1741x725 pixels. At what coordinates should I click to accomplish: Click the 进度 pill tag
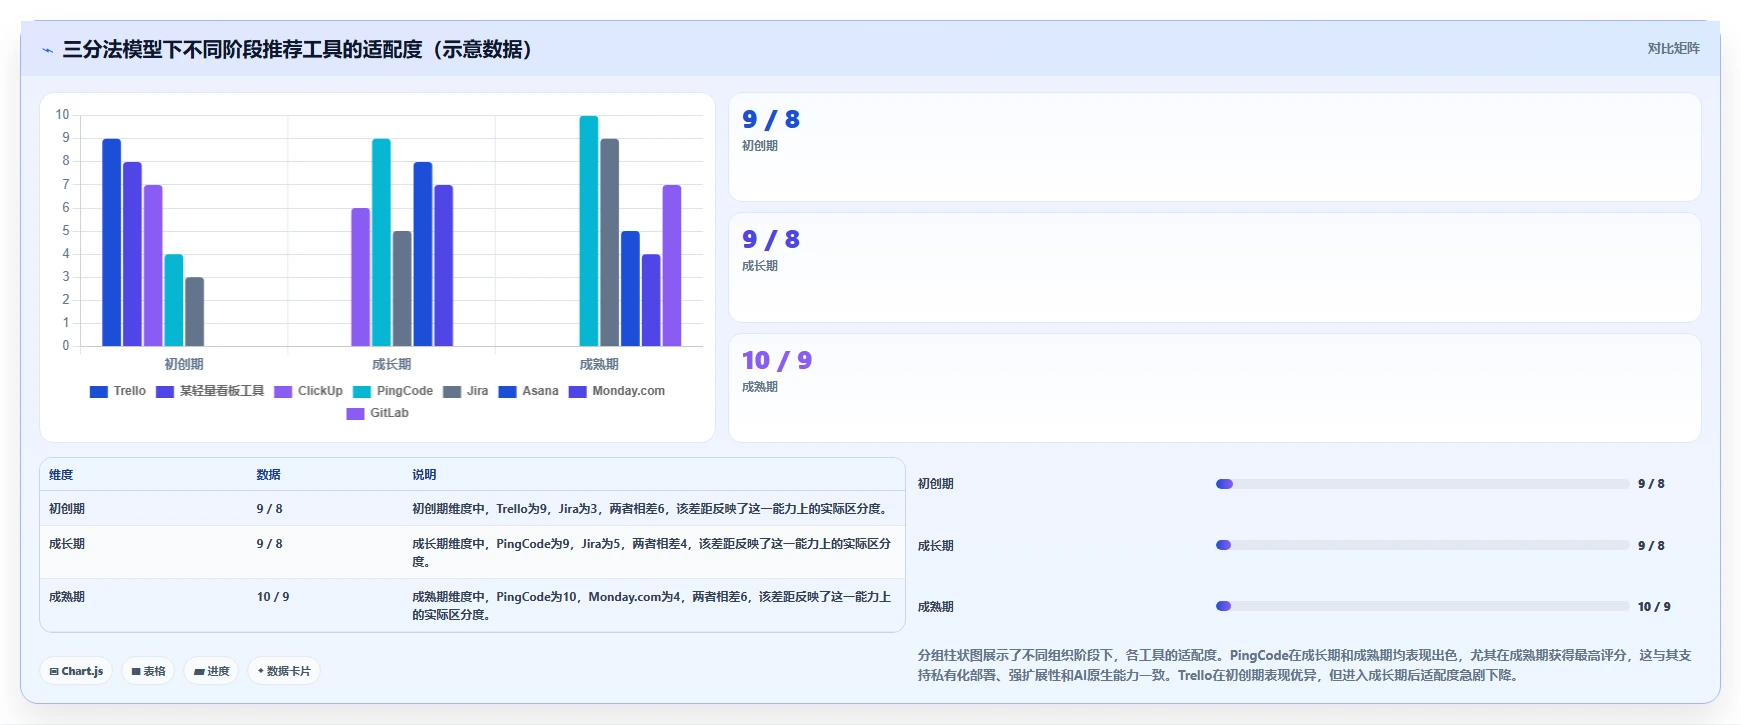(x=212, y=671)
